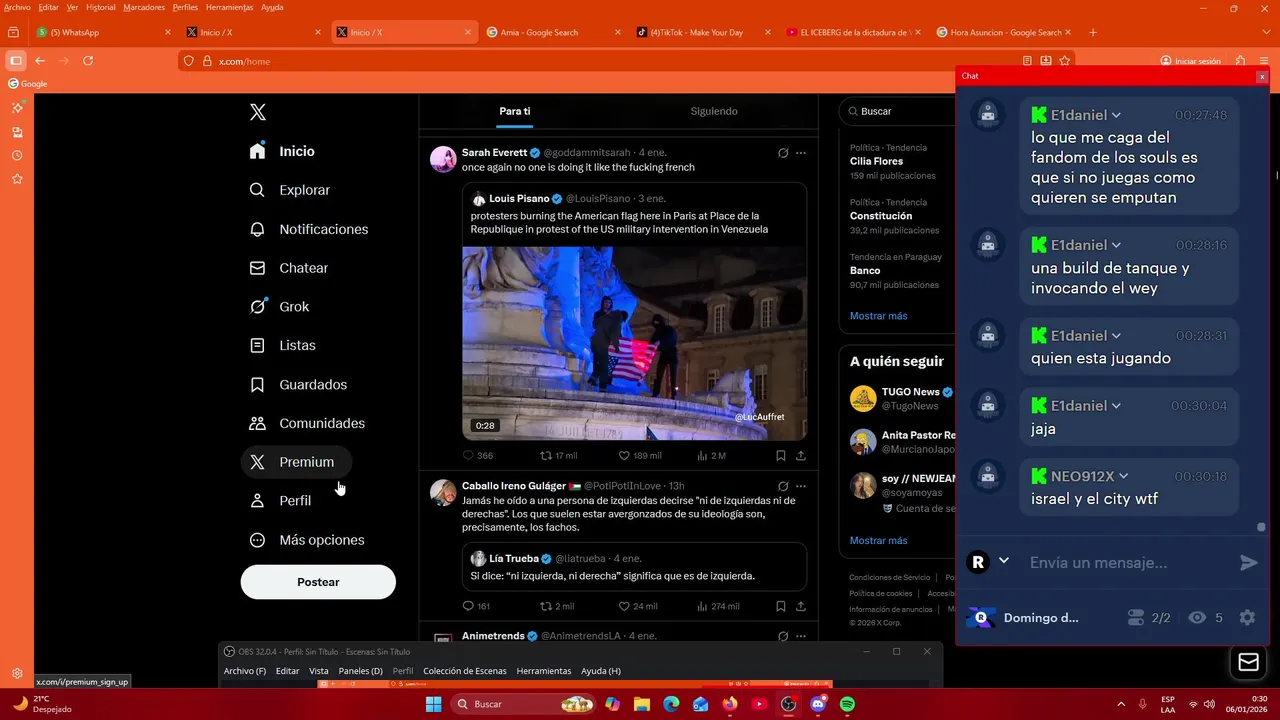Switch to WhatsApp browser tab

(104, 32)
